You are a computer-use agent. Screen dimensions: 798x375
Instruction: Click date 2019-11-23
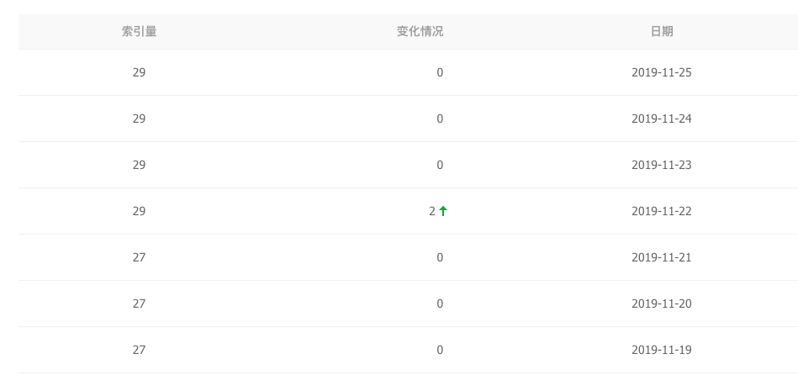[662, 165]
